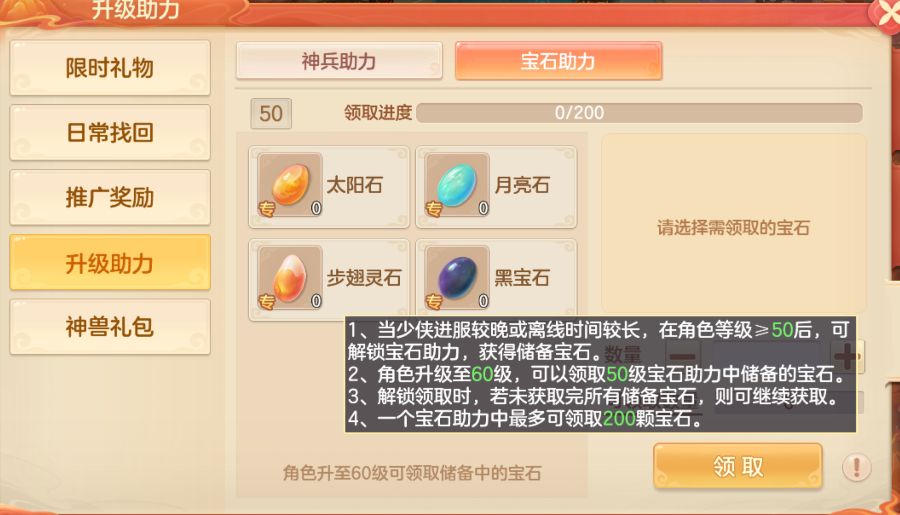Open the 日常找回 sidebar menu
This screenshot has height=515, width=900.
tap(110, 133)
